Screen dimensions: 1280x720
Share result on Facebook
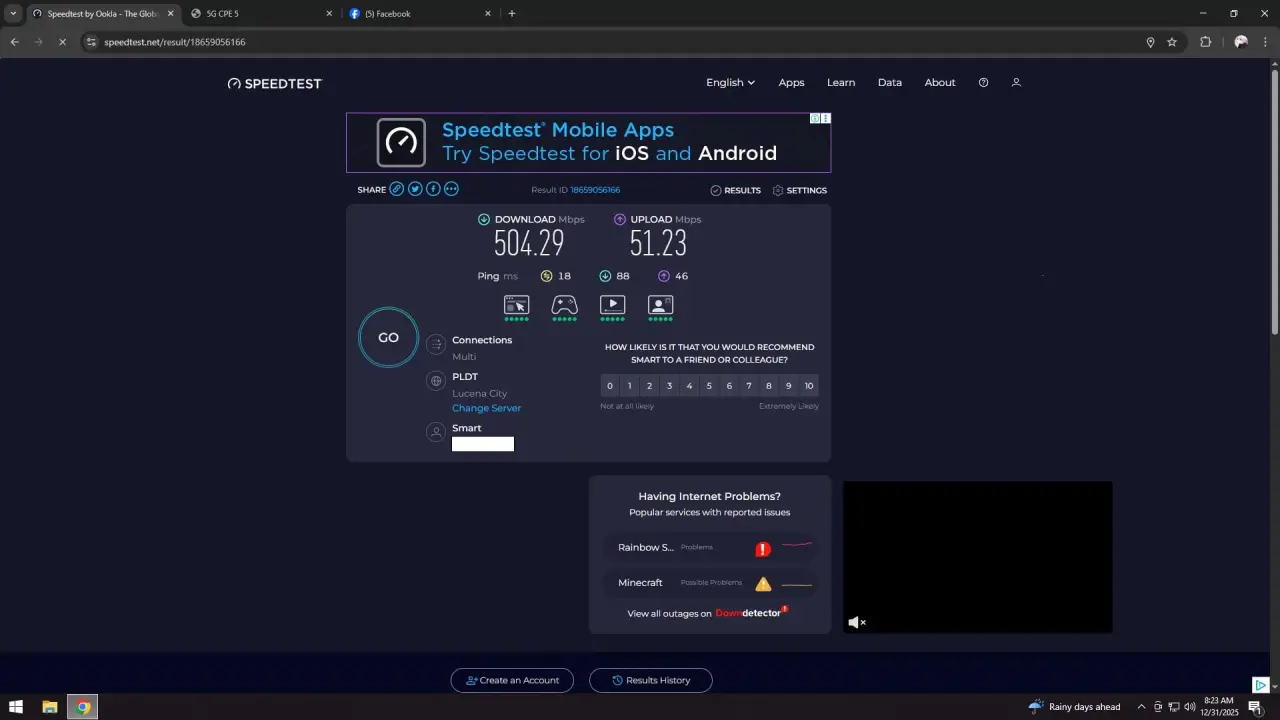point(433,189)
